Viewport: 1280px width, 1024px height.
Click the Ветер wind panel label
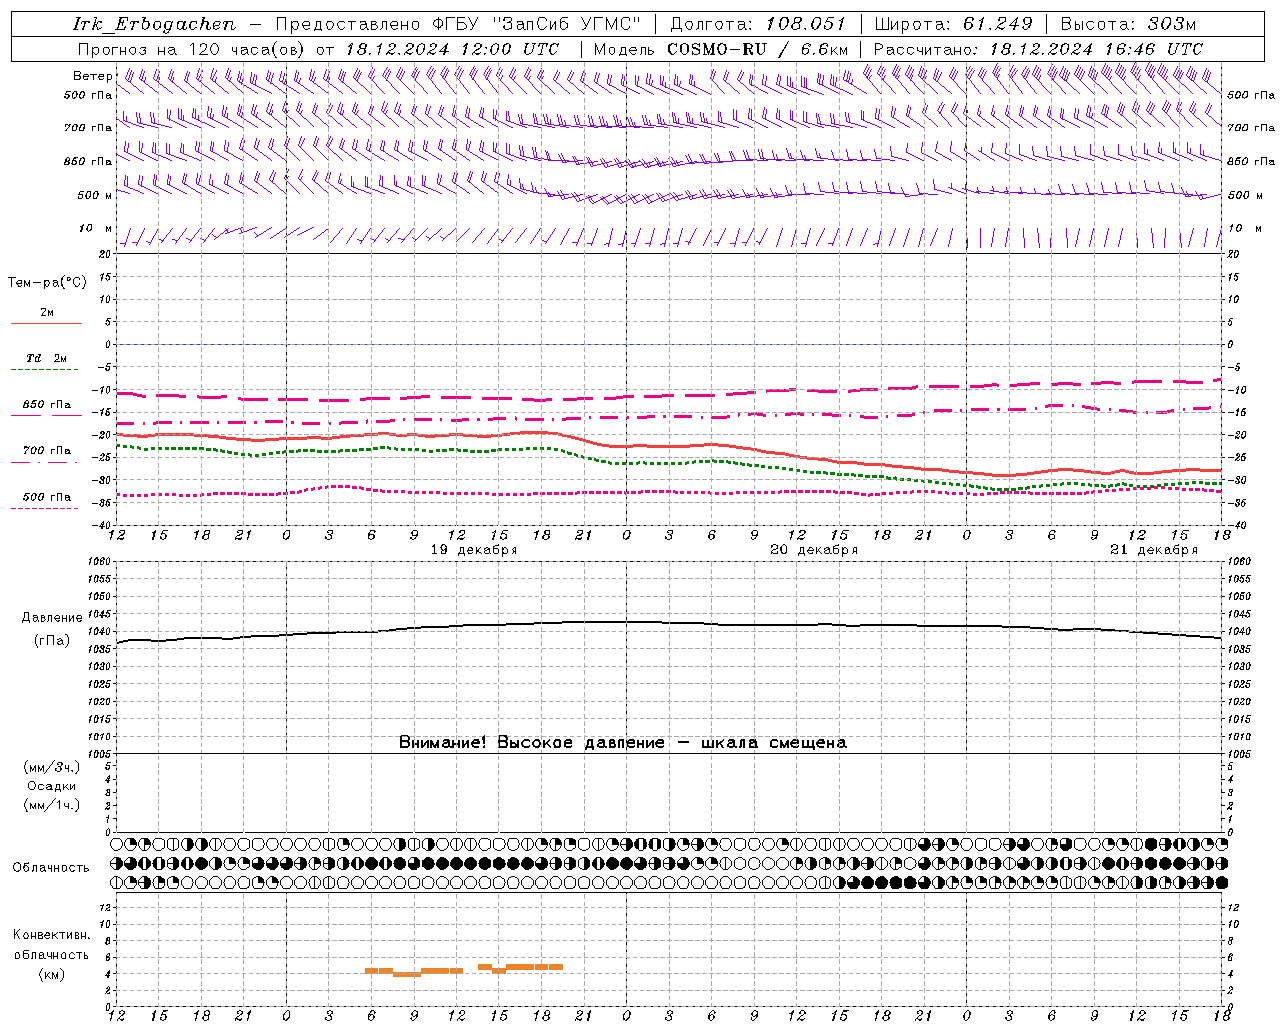click(92, 76)
